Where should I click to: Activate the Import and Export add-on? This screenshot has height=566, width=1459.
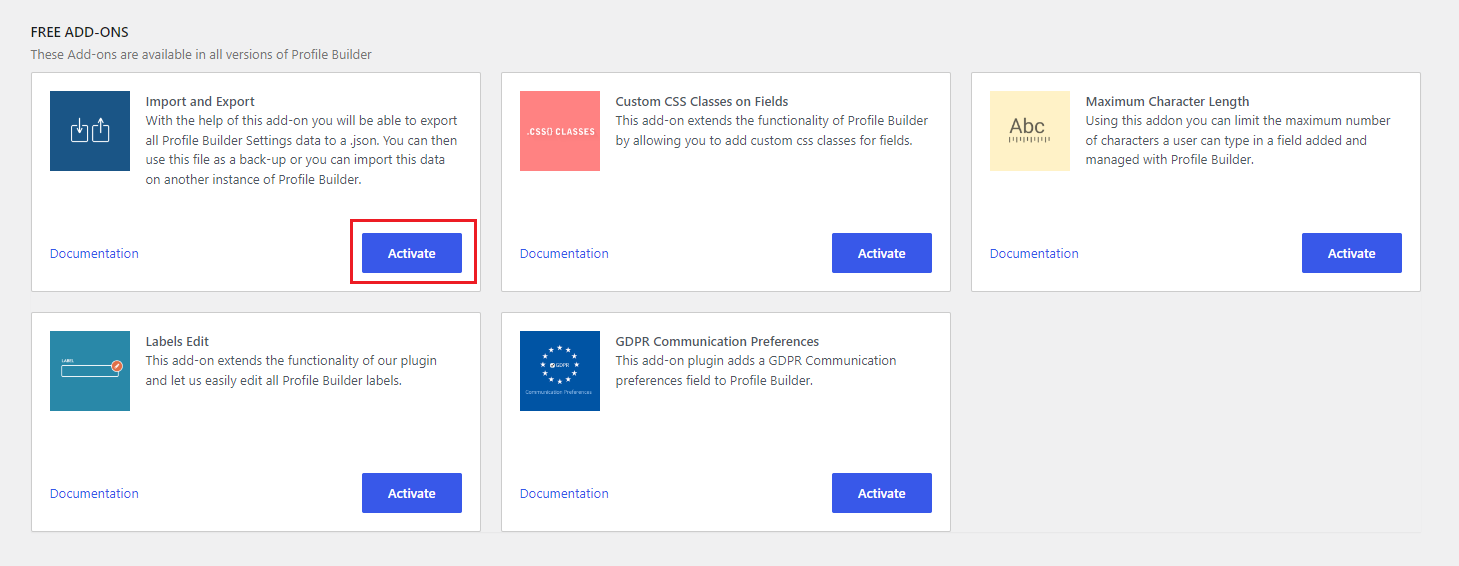pos(412,253)
